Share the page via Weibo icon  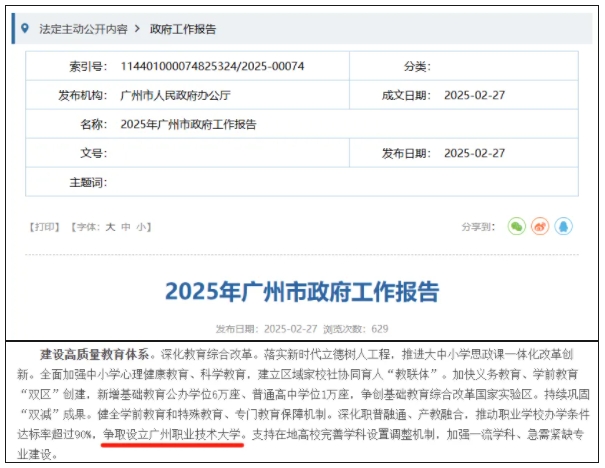540,226
